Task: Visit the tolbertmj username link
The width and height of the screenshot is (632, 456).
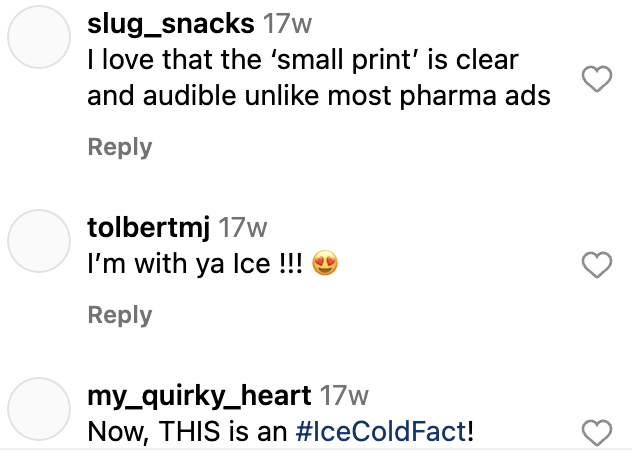Action: tap(148, 228)
